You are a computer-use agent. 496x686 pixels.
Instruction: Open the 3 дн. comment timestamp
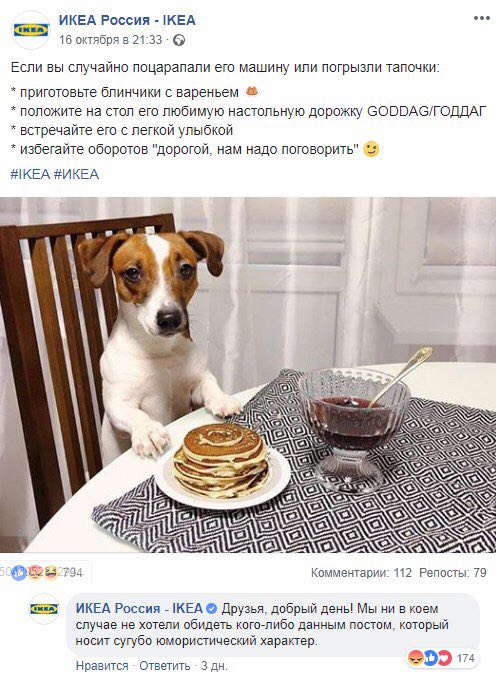[214, 666]
